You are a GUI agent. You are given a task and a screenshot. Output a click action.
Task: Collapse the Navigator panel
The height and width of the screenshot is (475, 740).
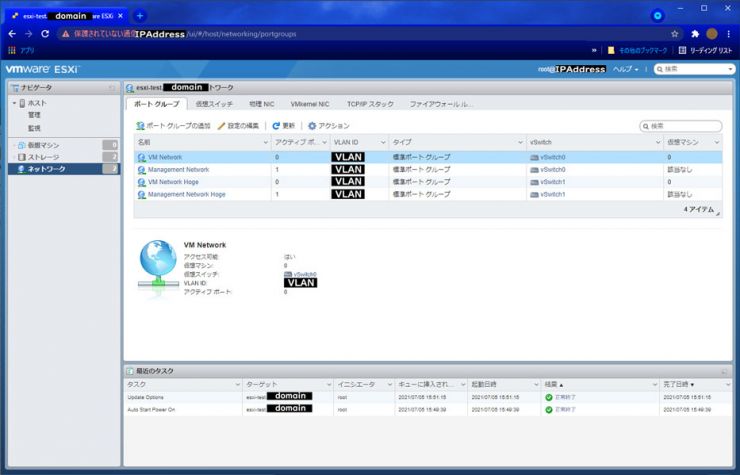(x=111, y=88)
